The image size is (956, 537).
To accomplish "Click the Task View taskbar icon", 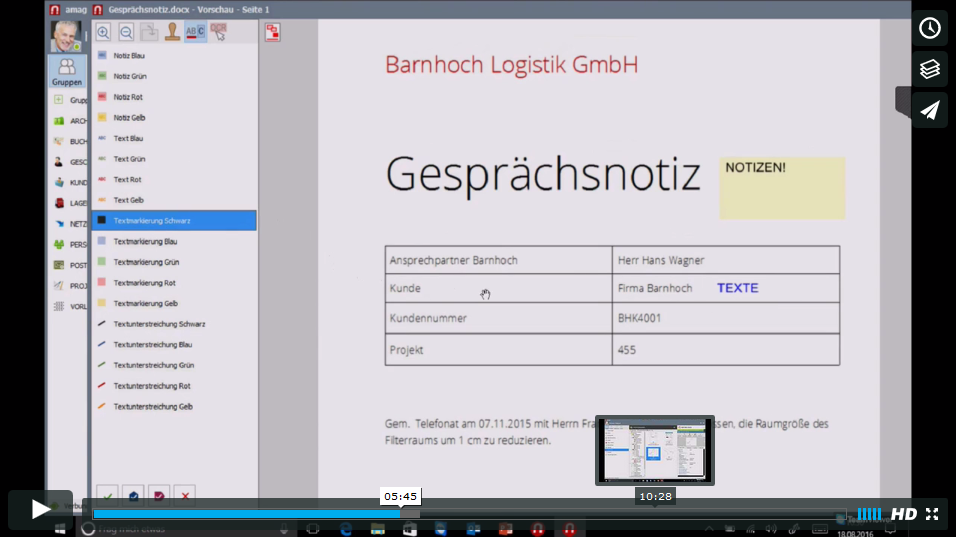I will (x=313, y=529).
